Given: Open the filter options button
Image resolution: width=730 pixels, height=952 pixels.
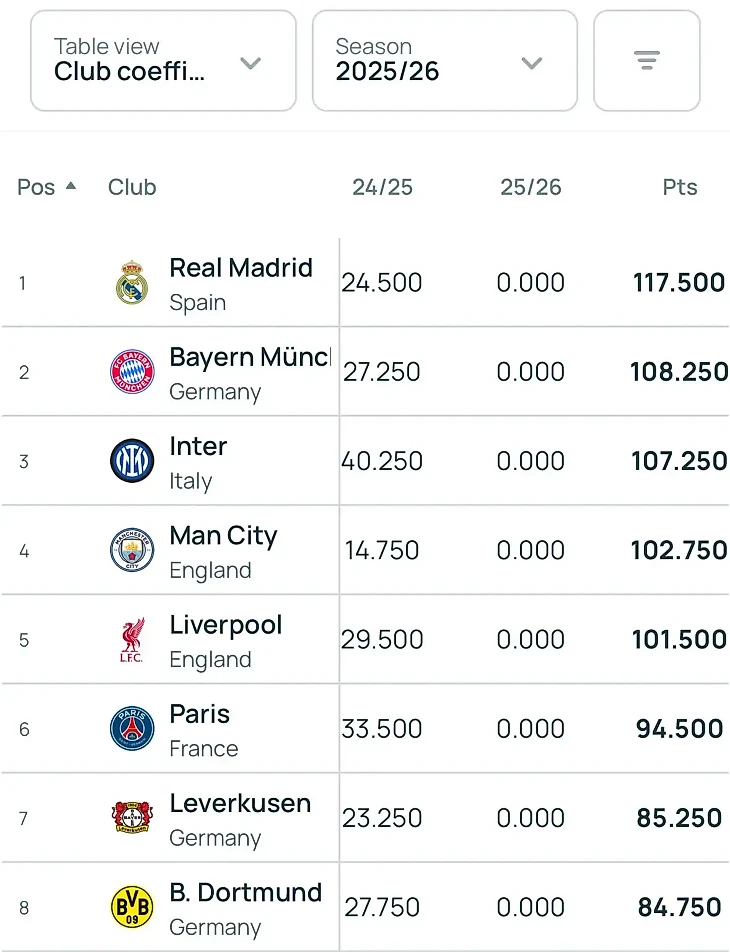Looking at the screenshot, I should [647, 61].
